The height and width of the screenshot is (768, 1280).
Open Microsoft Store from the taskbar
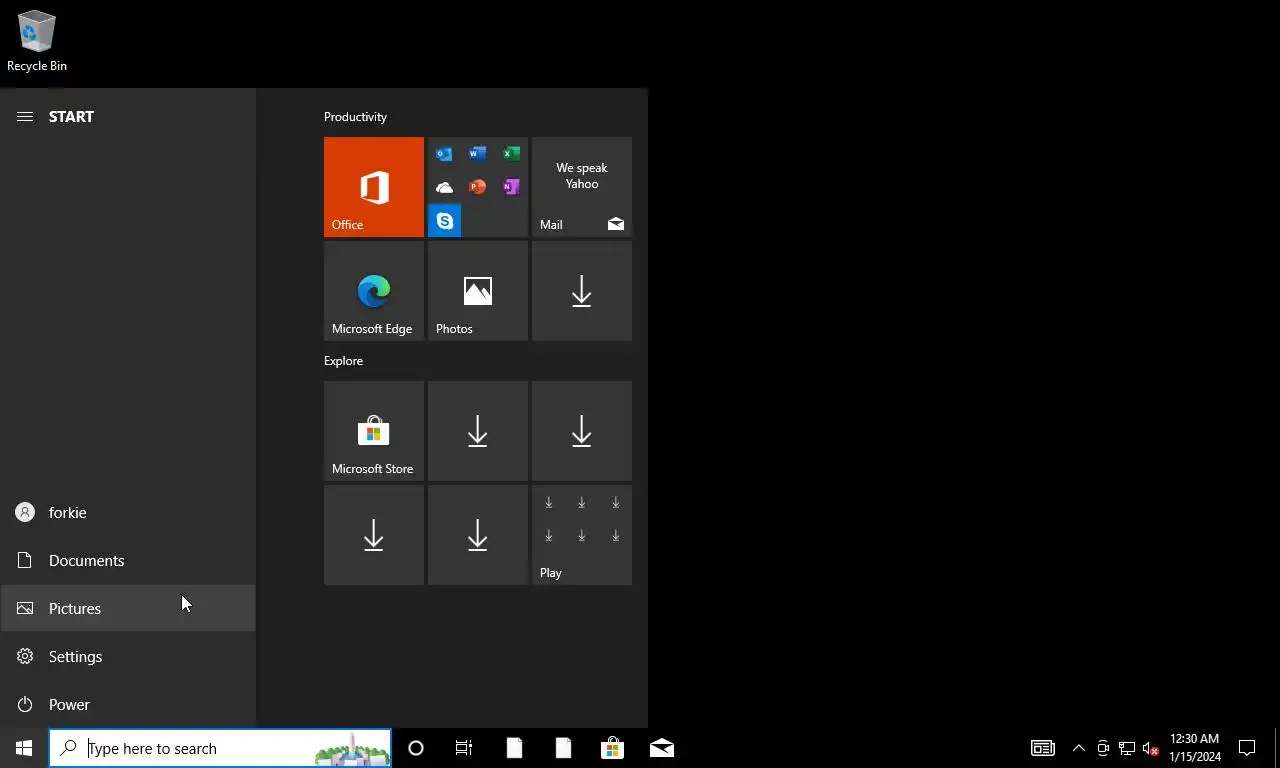[612, 748]
